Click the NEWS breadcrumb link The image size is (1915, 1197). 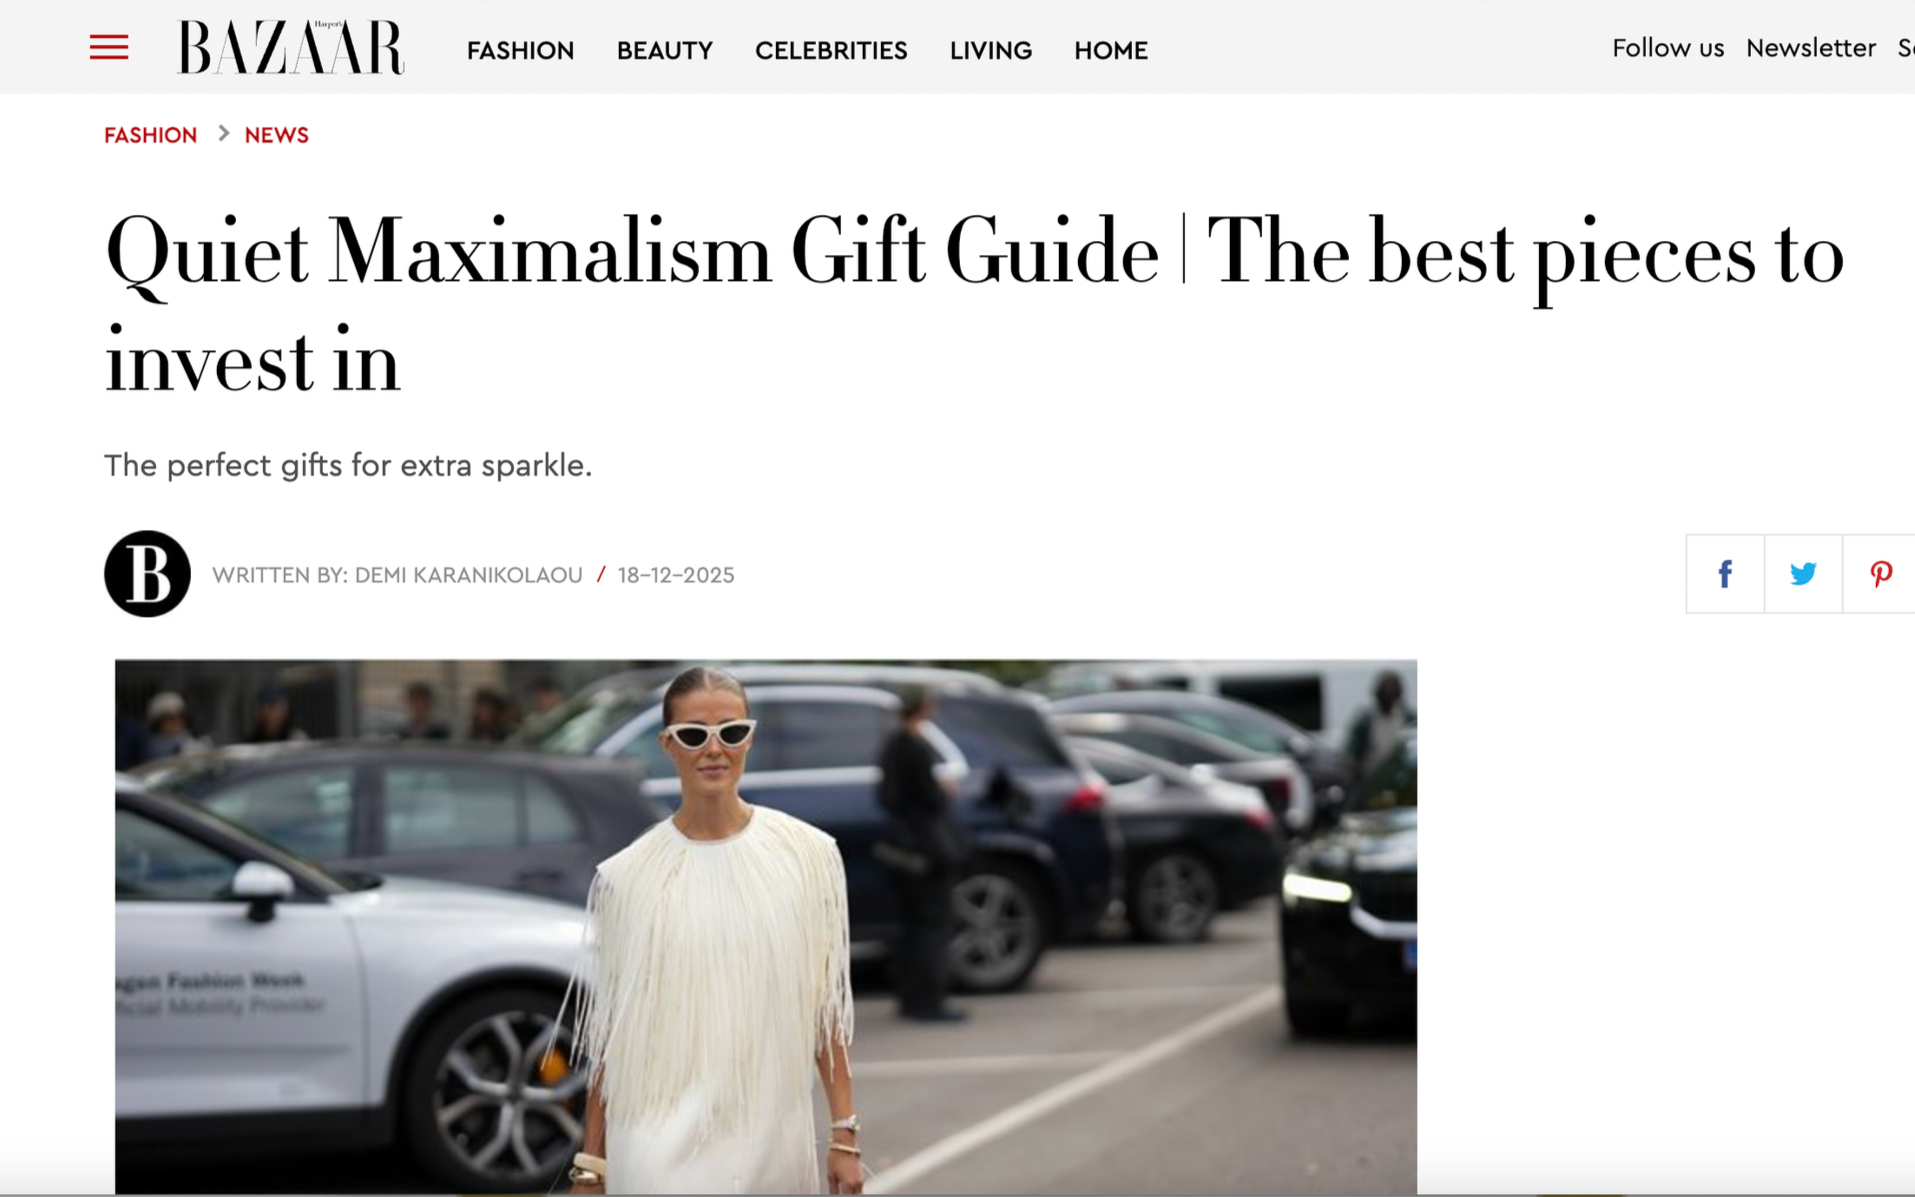(x=277, y=135)
